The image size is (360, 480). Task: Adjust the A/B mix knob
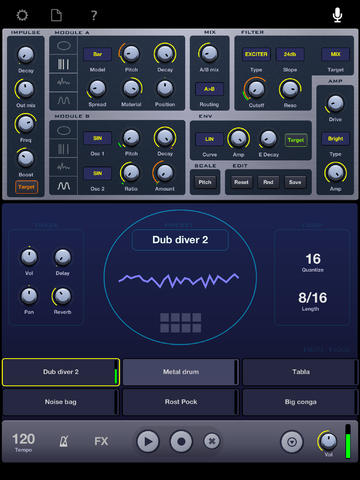click(x=209, y=54)
